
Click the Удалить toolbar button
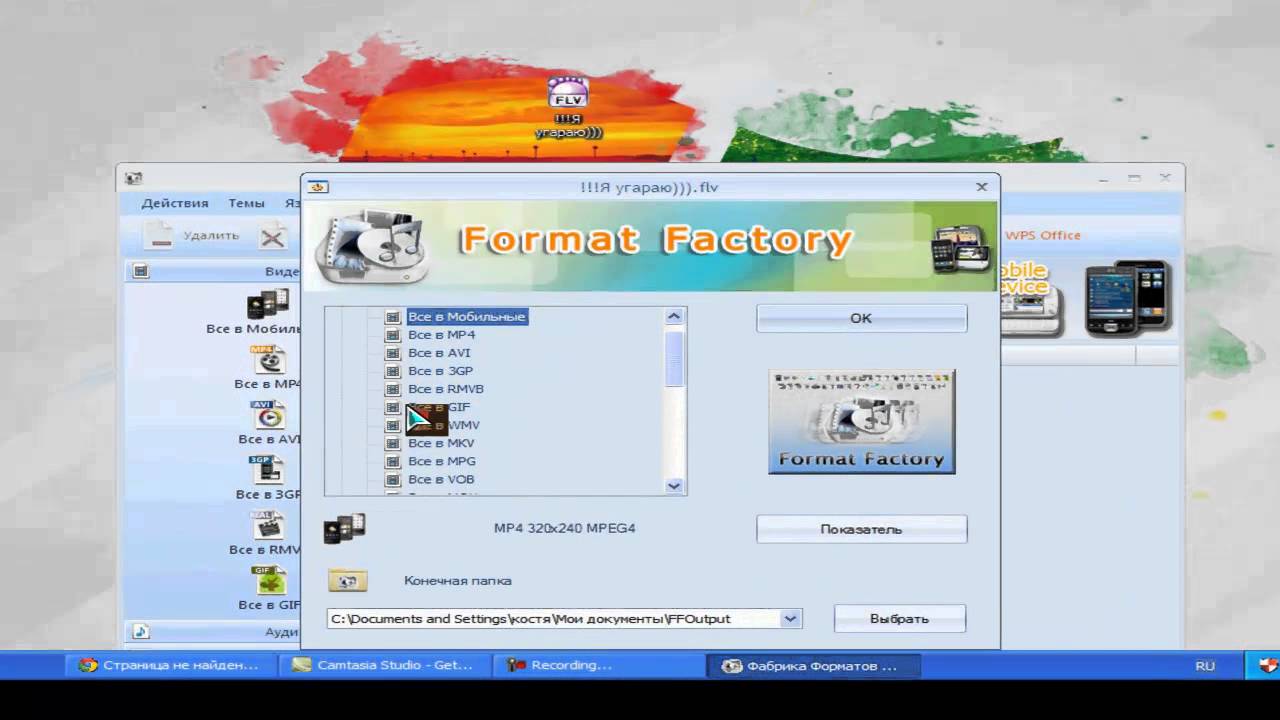pyautogui.click(x=192, y=236)
